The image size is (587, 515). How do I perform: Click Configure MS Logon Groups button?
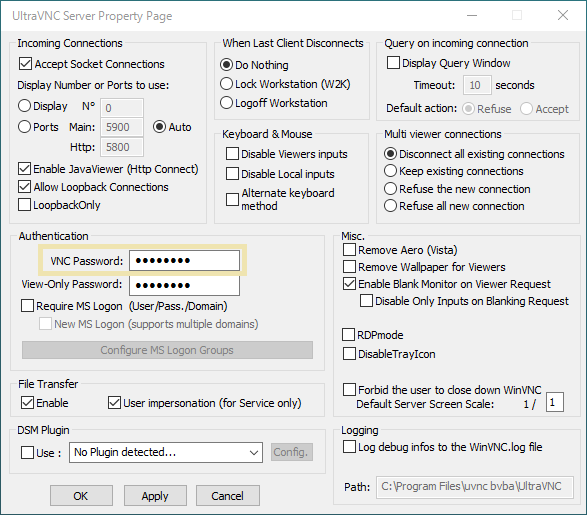(x=167, y=350)
